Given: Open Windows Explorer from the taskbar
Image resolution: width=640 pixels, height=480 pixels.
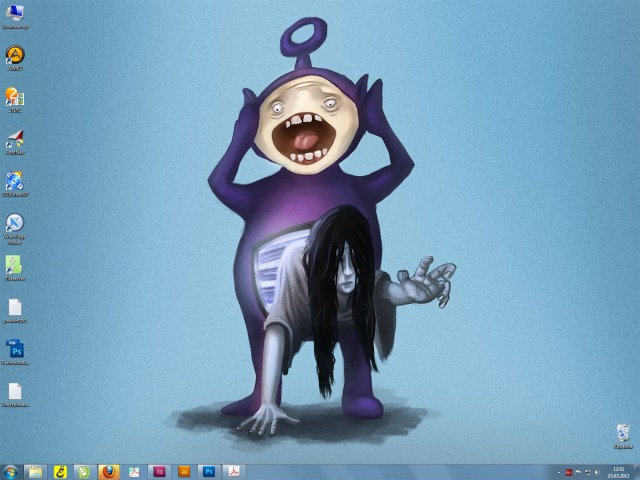Looking at the screenshot, I should [35, 472].
